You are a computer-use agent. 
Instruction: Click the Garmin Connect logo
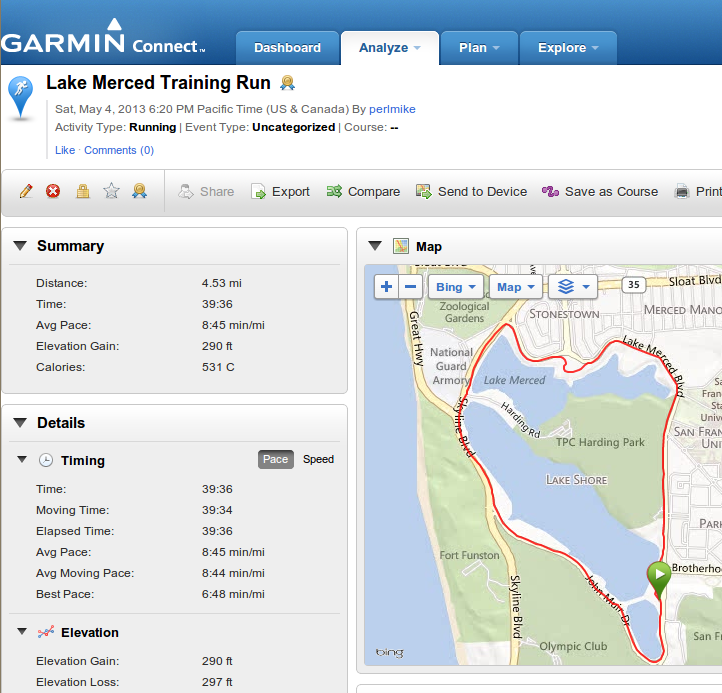click(x=103, y=37)
